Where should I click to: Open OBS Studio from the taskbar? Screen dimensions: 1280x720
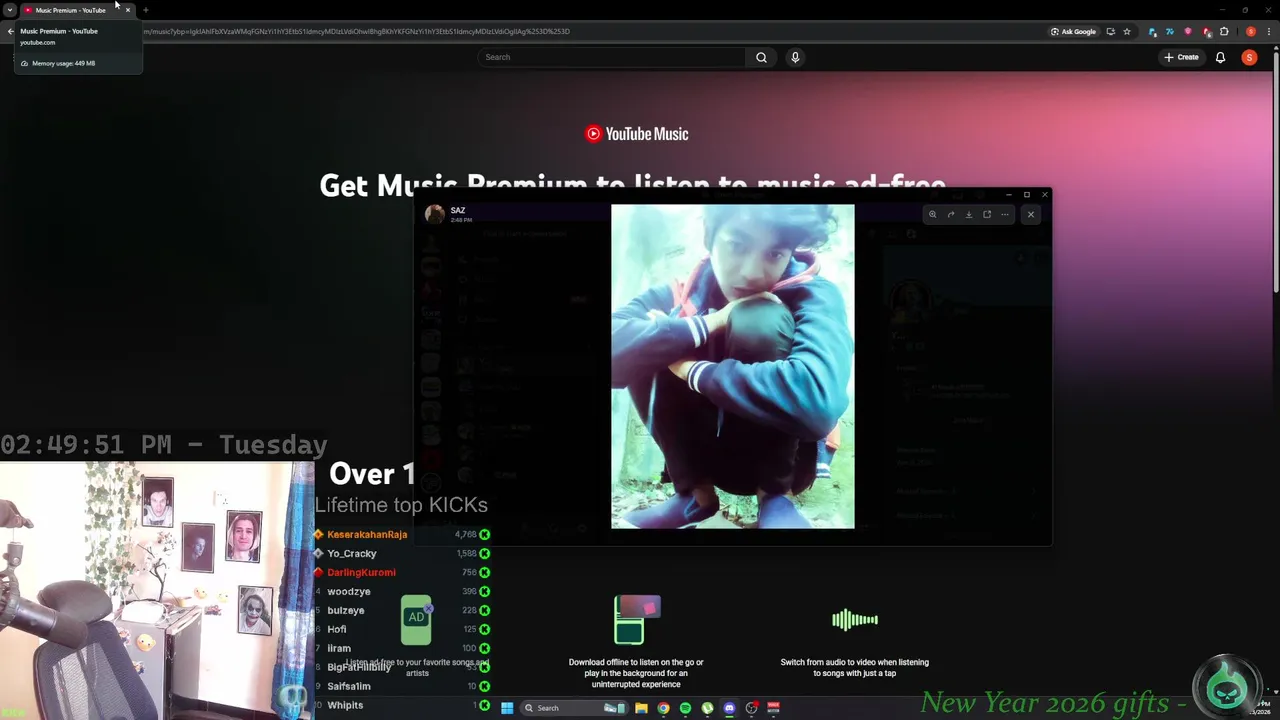point(752,708)
